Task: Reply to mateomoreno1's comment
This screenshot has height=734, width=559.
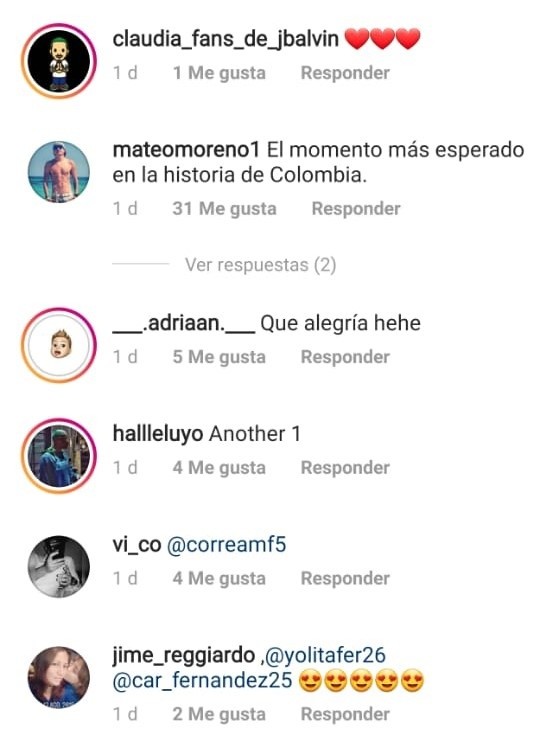Action: coord(356,209)
